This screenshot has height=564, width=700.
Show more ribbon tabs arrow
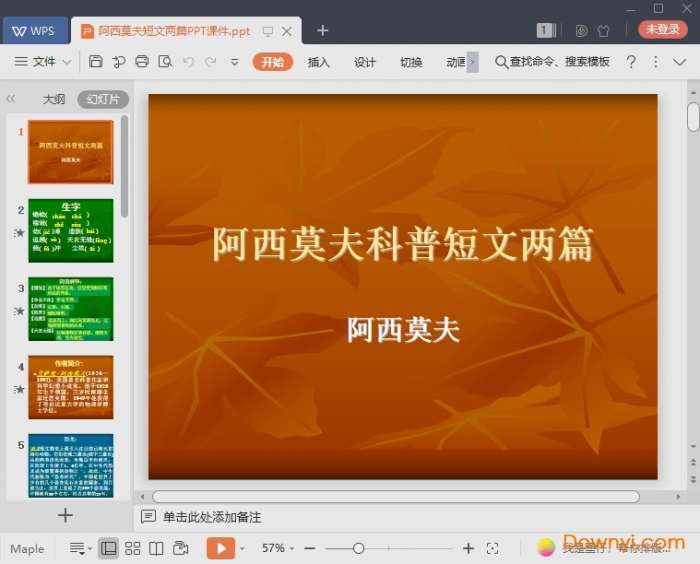click(x=473, y=62)
